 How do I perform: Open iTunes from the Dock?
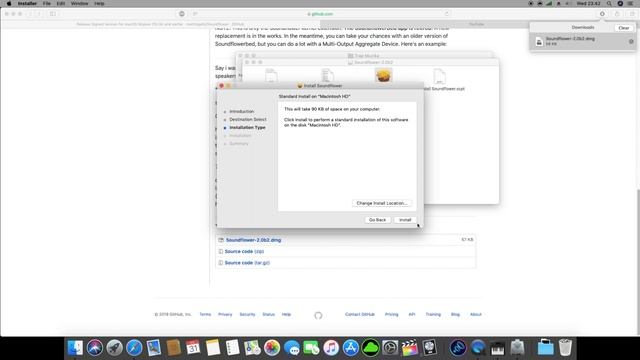(x=331, y=348)
